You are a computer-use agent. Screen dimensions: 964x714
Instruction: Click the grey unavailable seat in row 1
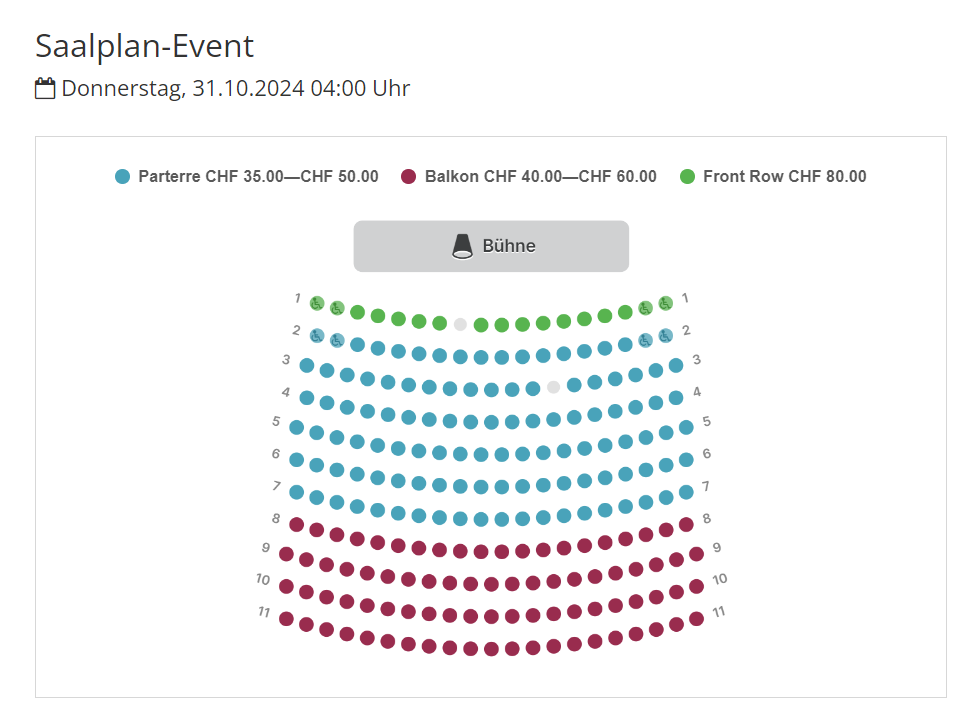[460, 324]
